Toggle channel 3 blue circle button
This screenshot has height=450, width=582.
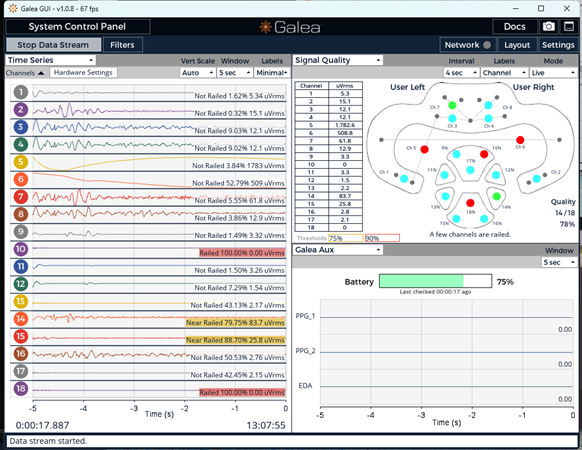pyautogui.click(x=21, y=127)
